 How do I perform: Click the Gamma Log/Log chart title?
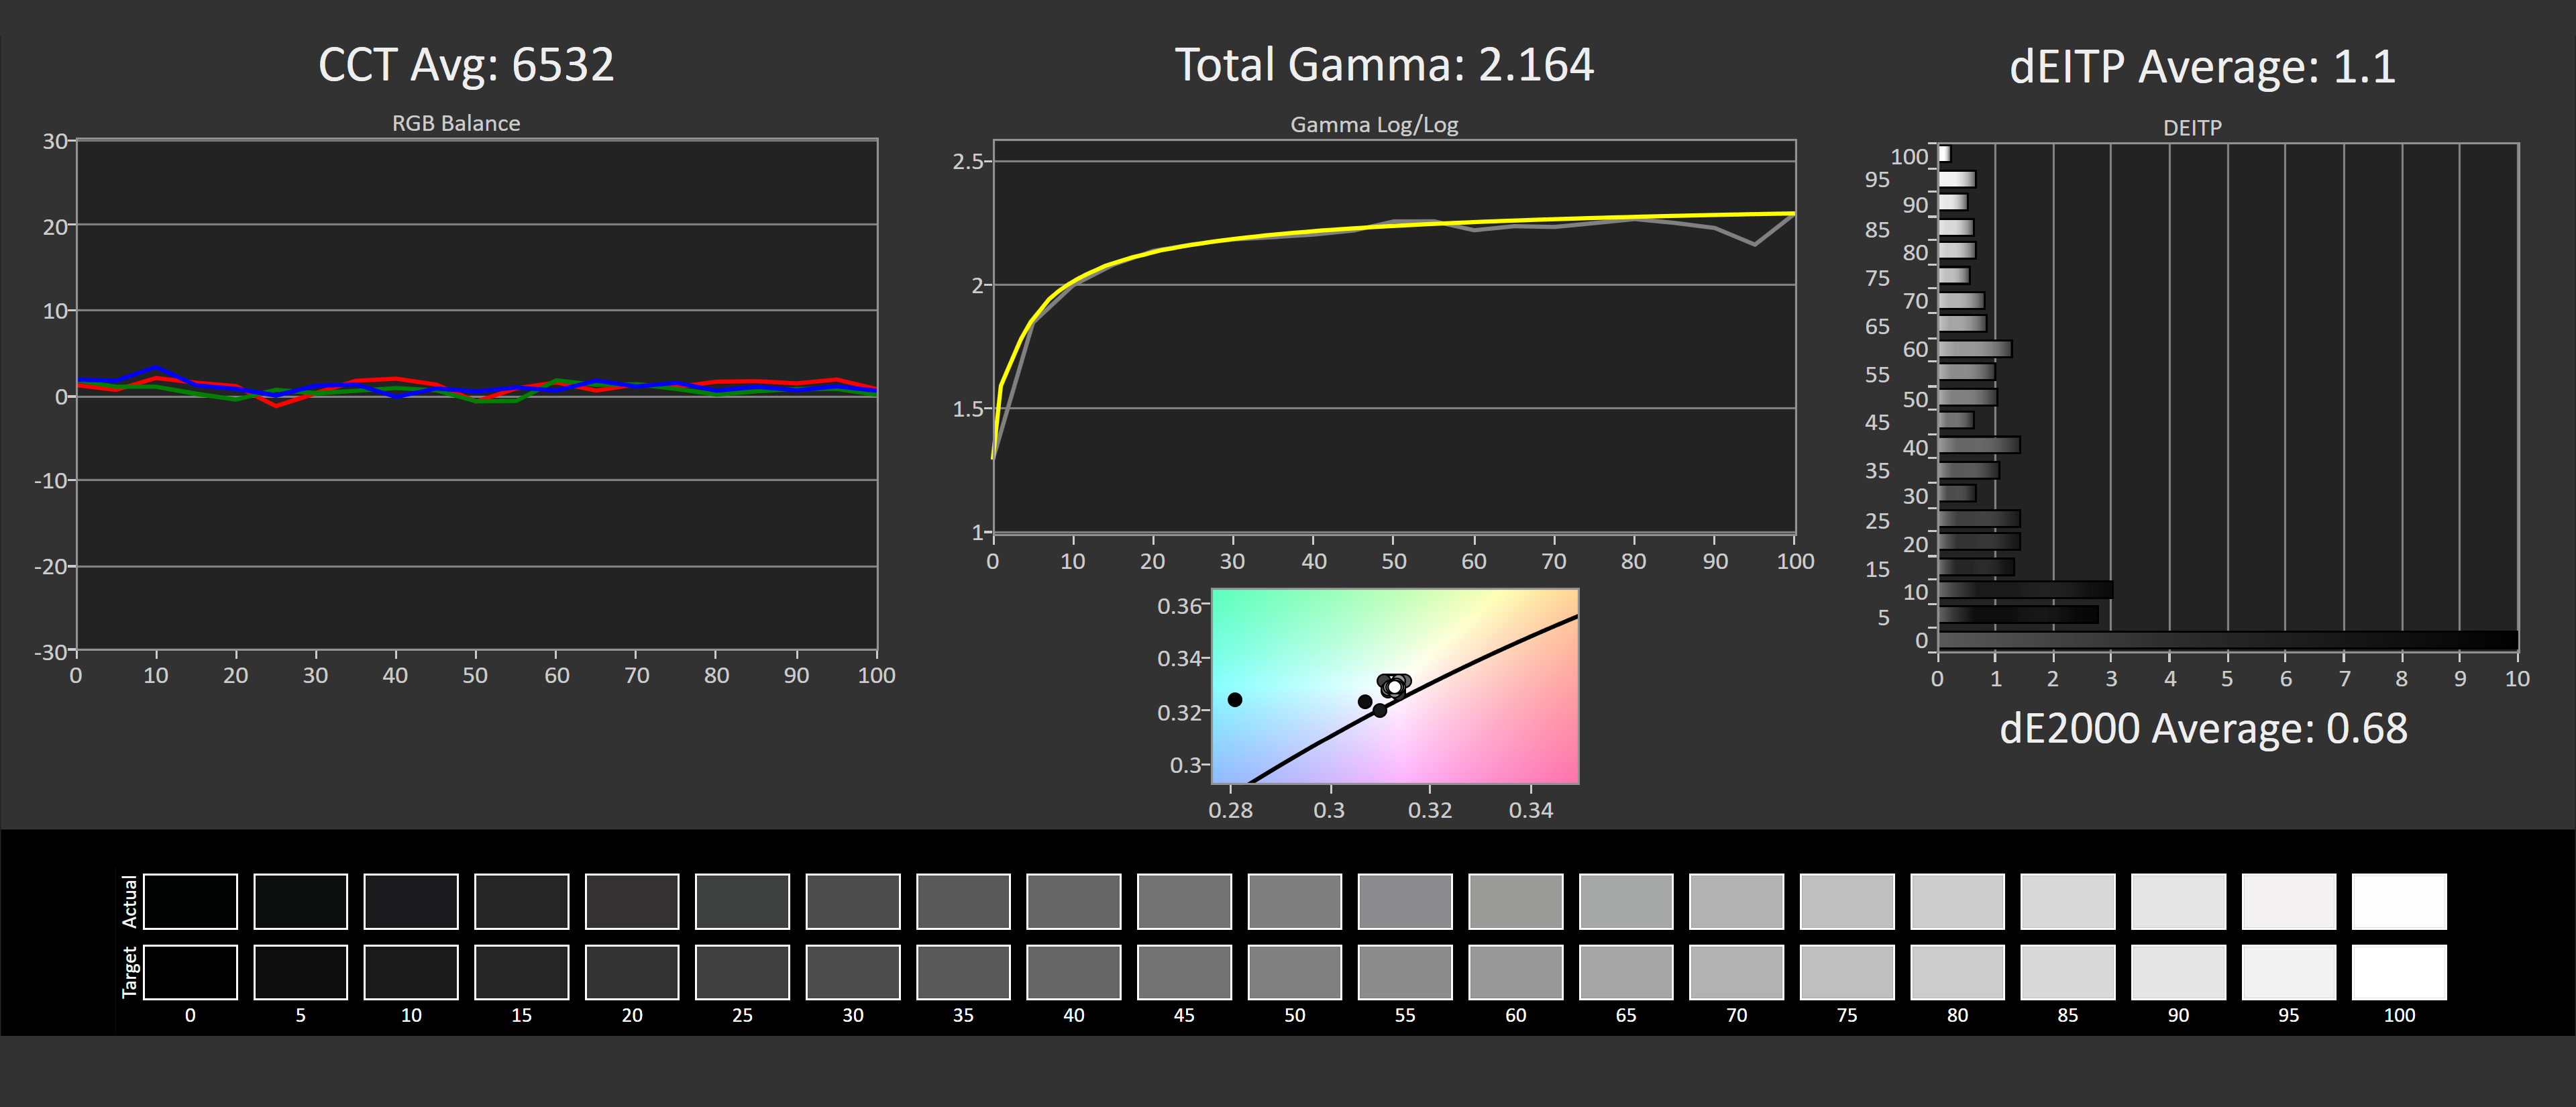[x=1374, y=125]
